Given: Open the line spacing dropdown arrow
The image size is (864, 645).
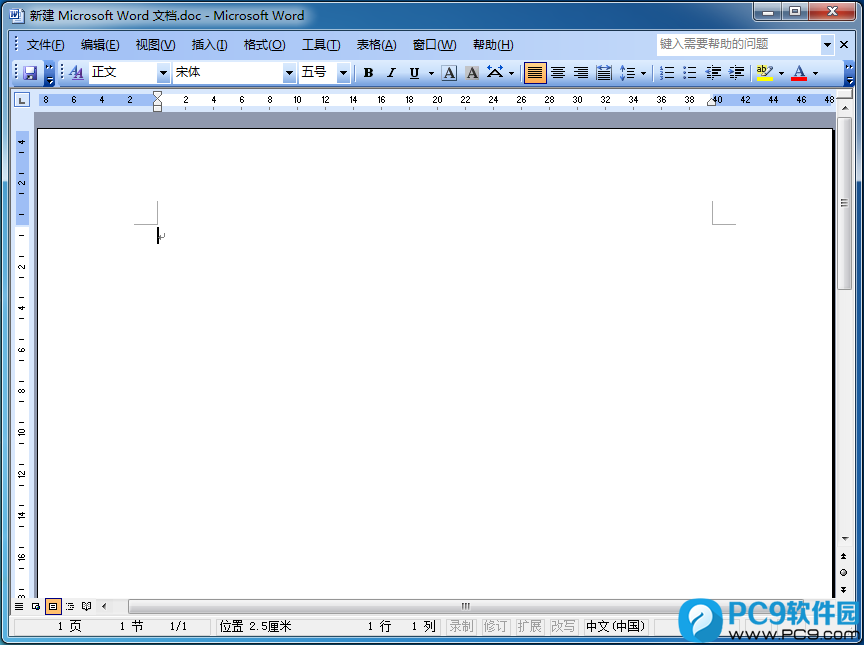Looking at the screenshot, I should [643, 73].
